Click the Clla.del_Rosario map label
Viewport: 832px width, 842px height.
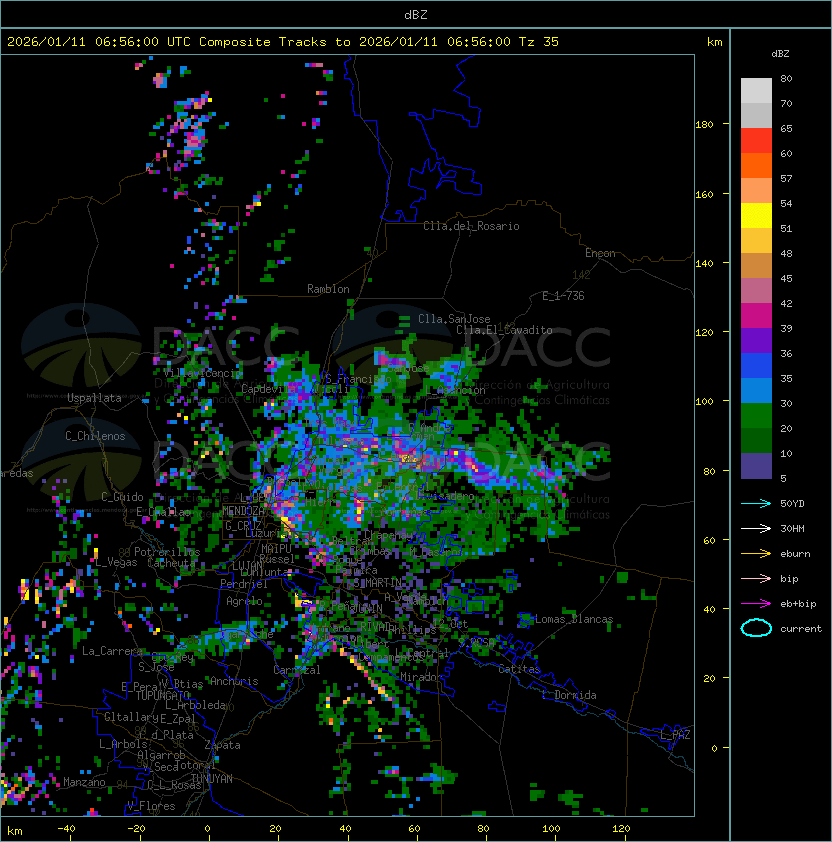coord(471,226)
